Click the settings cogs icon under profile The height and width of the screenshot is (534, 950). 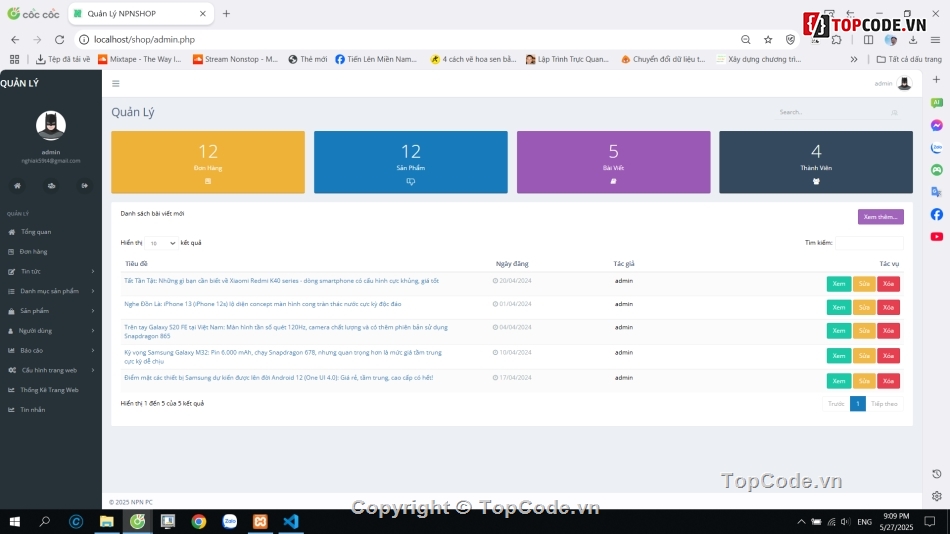51,185
